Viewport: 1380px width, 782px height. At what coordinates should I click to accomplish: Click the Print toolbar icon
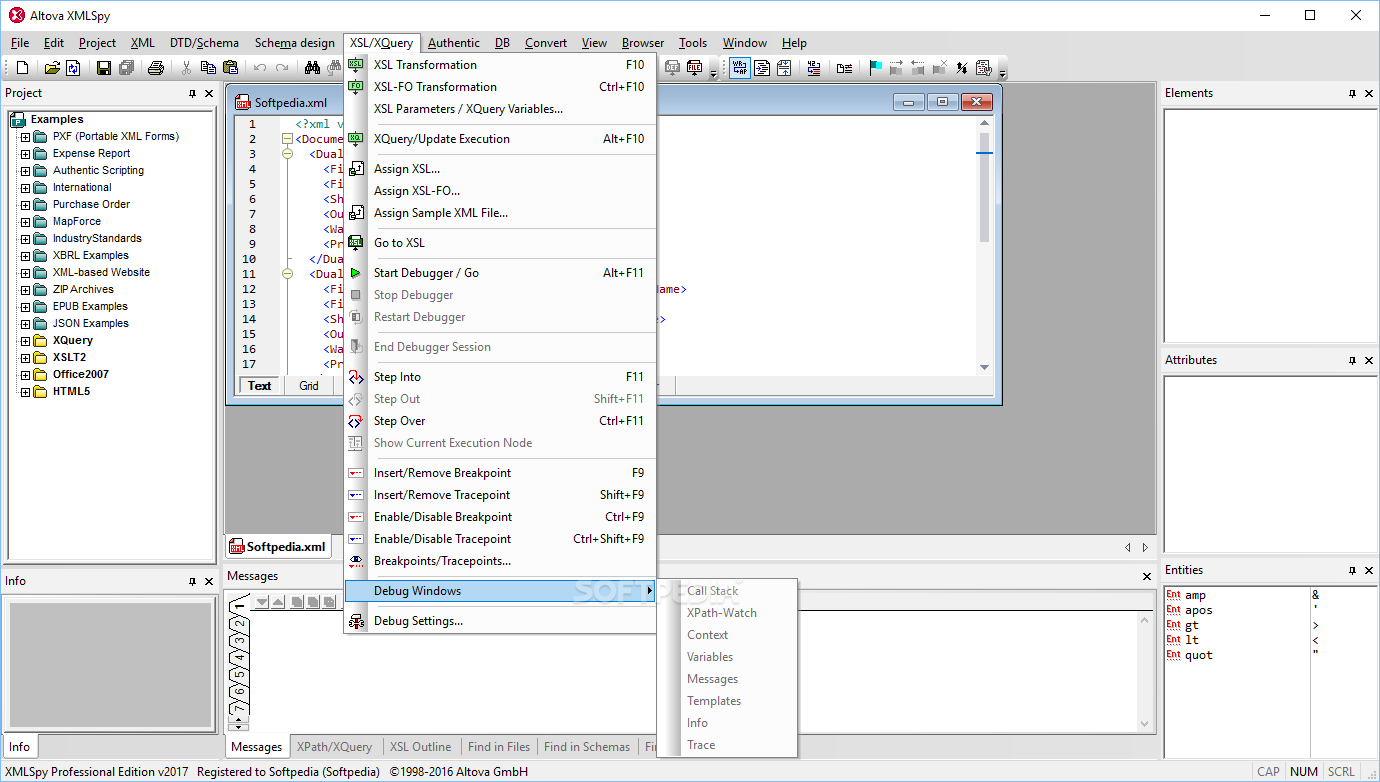[156, 68]
